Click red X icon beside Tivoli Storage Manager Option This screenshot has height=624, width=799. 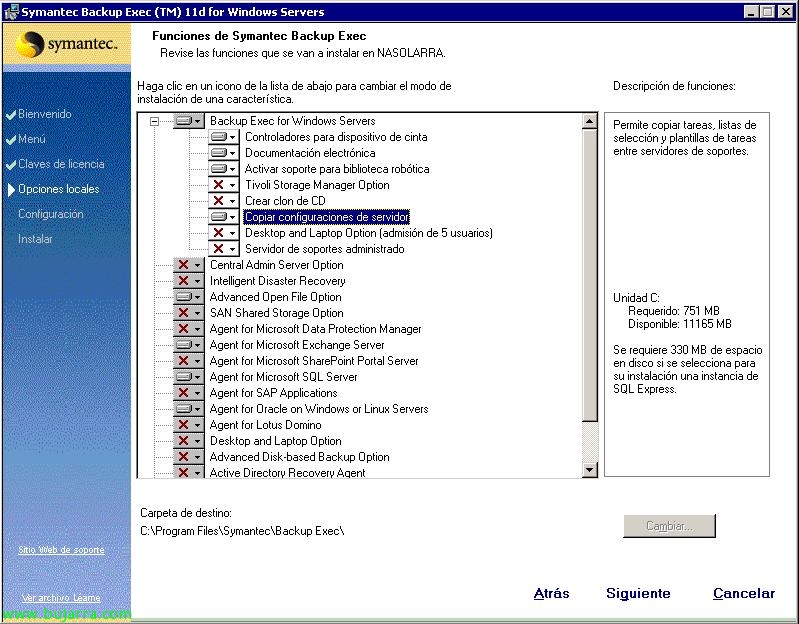pyautogui.click(x=224, y=185)
